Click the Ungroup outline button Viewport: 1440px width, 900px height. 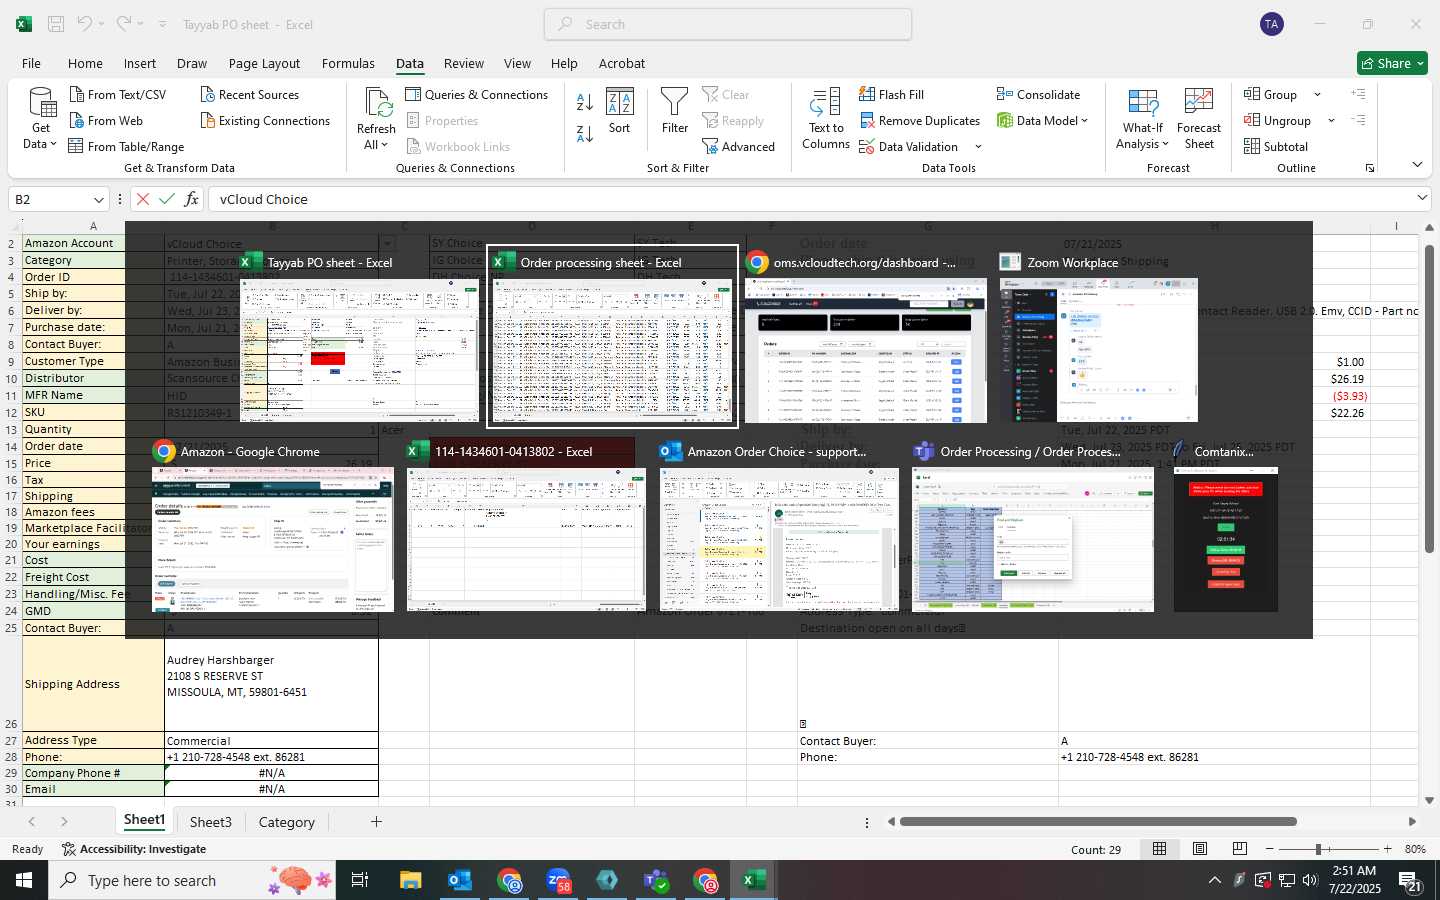pyautogui.click(x=1277, y=120)
